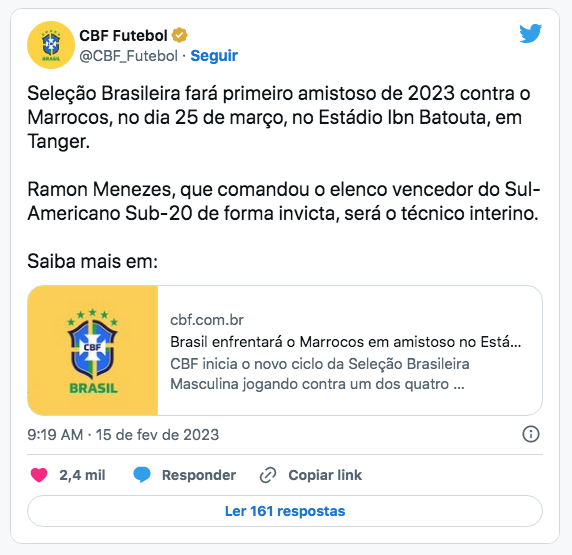Screen dimensions: 572x555
Task: Open the CBF Brasil crest card thumbnail
Action: point(93,350)
